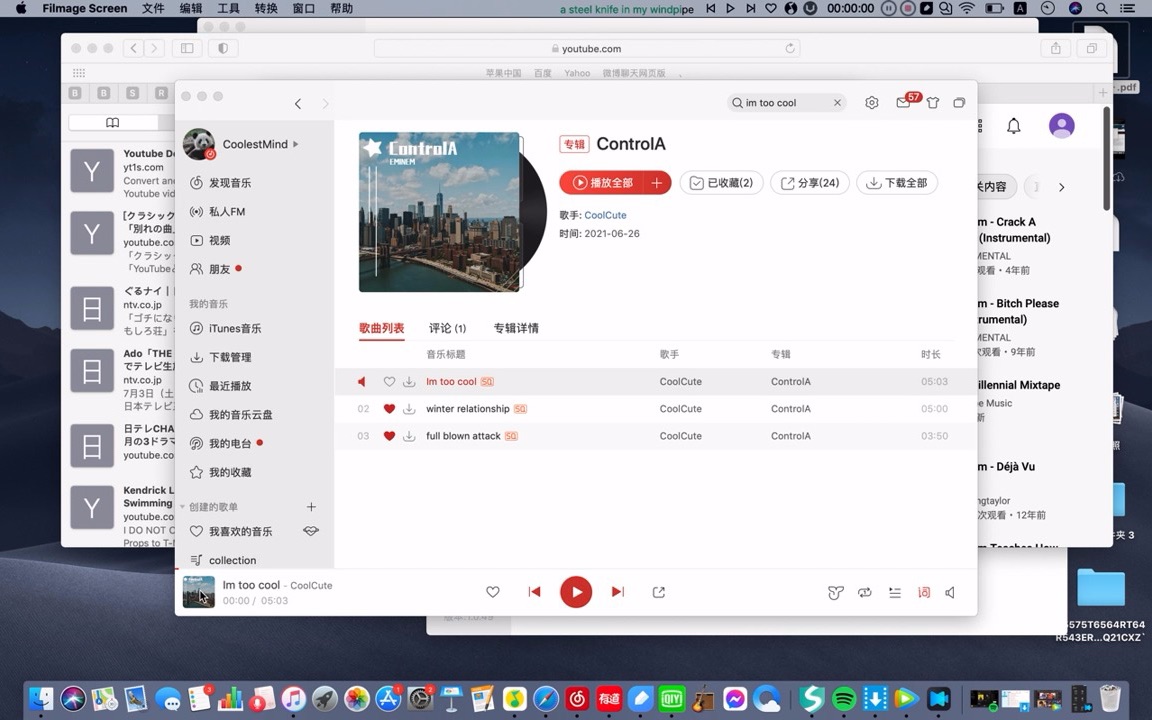Toggle lyrics 词 display

coord(924,592)
